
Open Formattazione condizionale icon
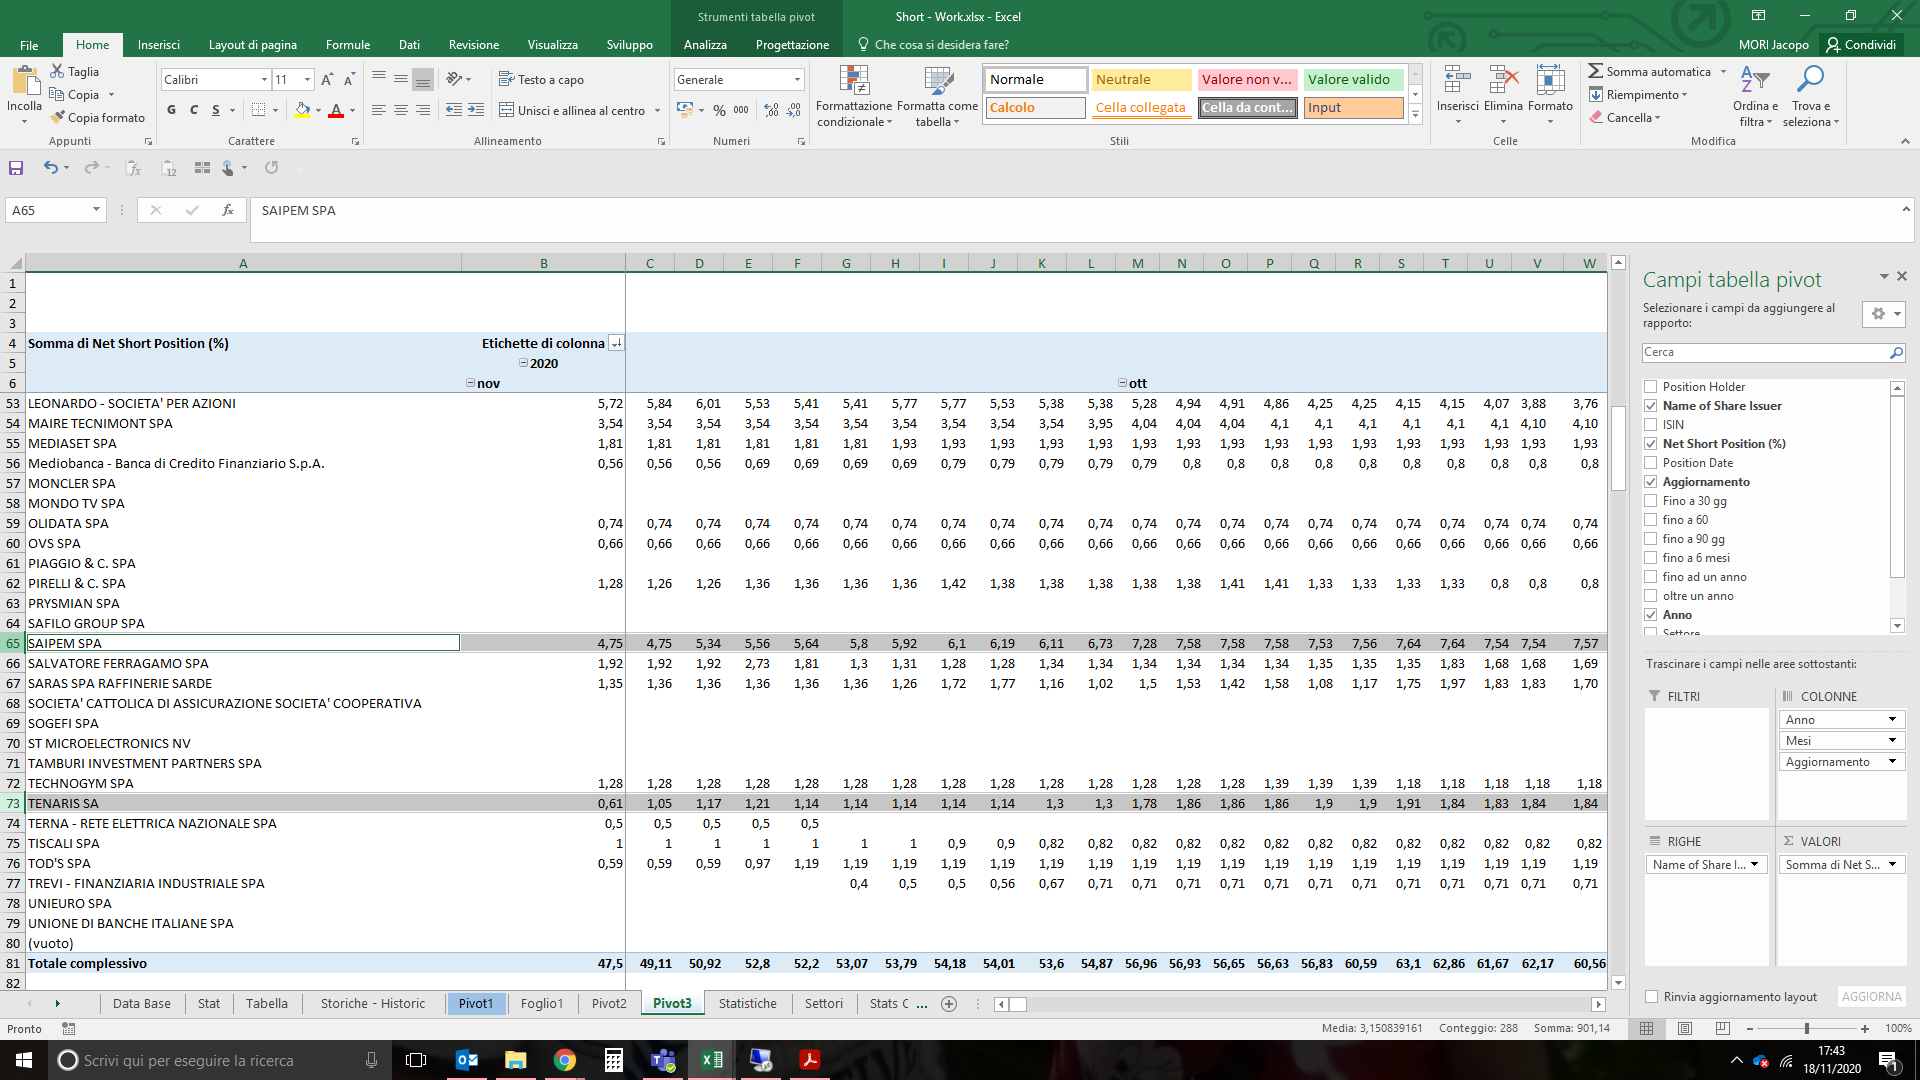854,81
